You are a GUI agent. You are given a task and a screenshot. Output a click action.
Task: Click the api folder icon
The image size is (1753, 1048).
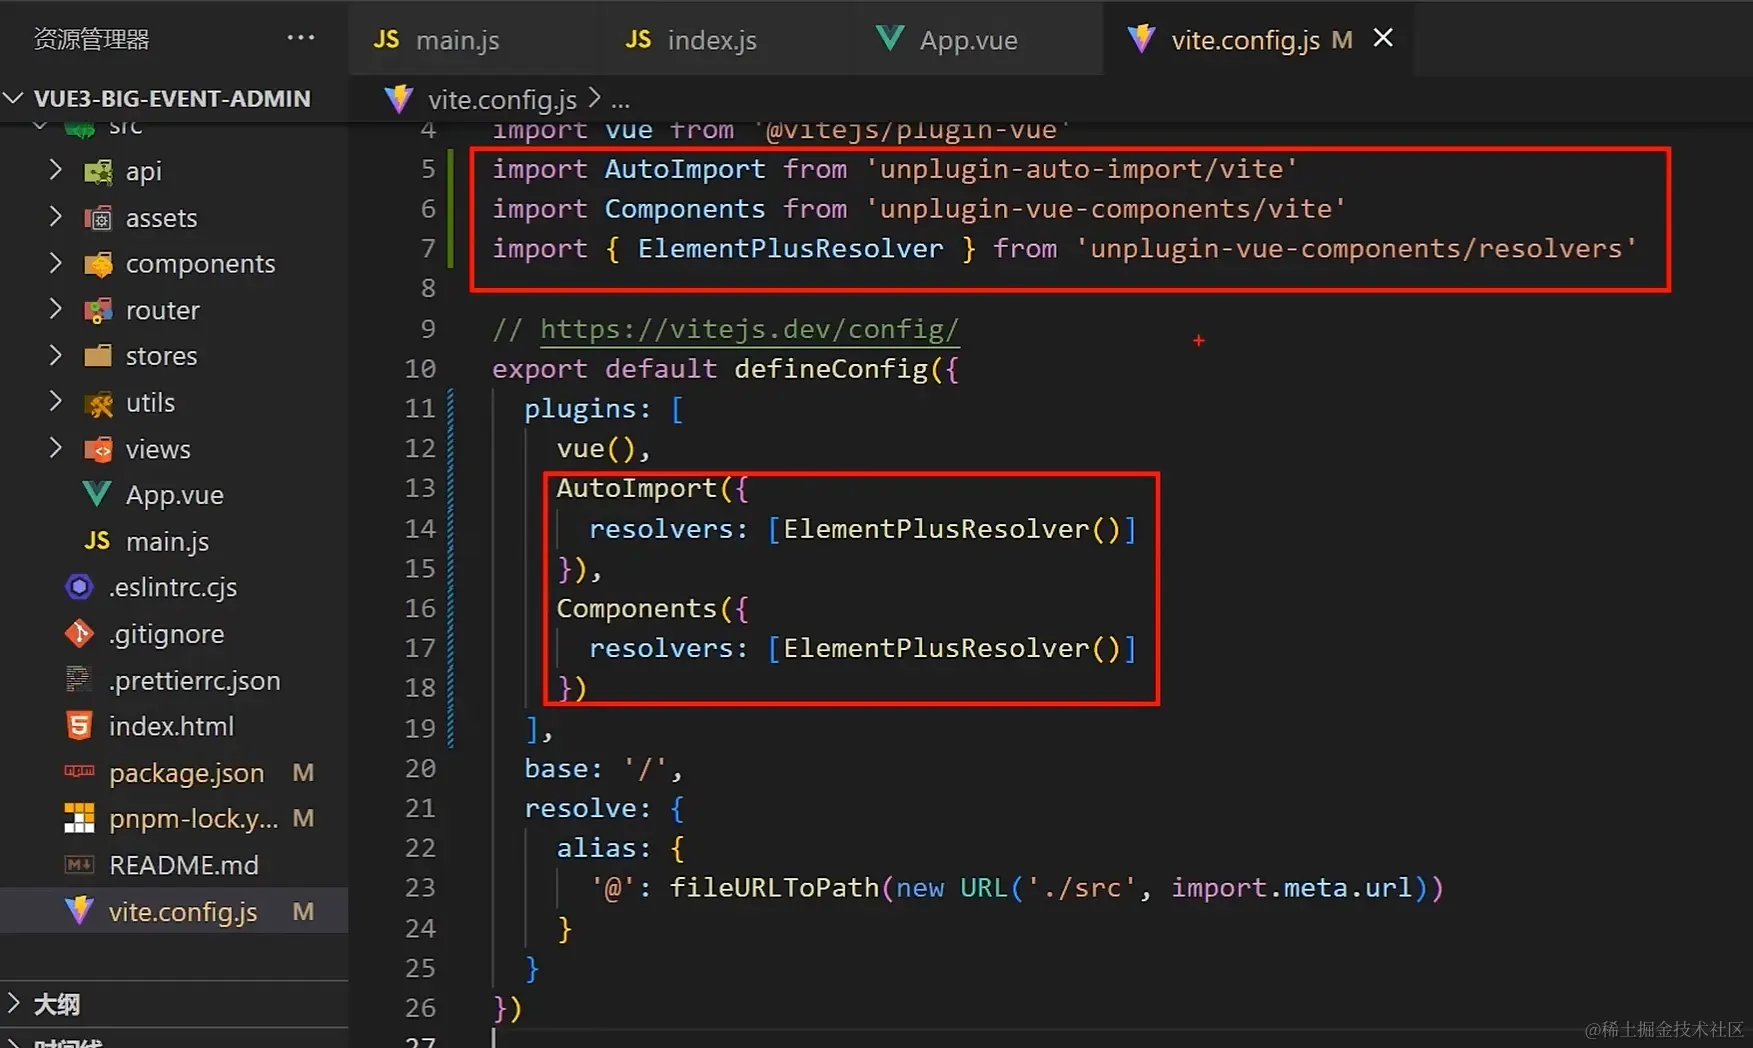pos(98,172)
